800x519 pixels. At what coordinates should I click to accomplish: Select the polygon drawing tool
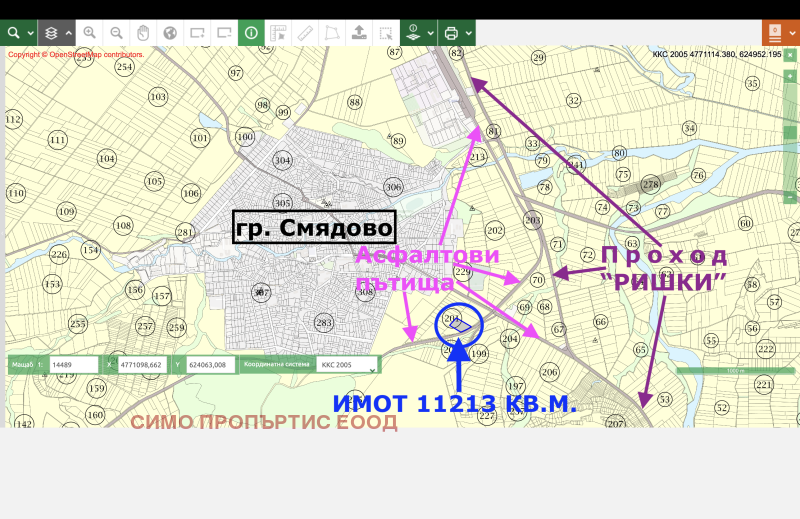click(332, 32)
